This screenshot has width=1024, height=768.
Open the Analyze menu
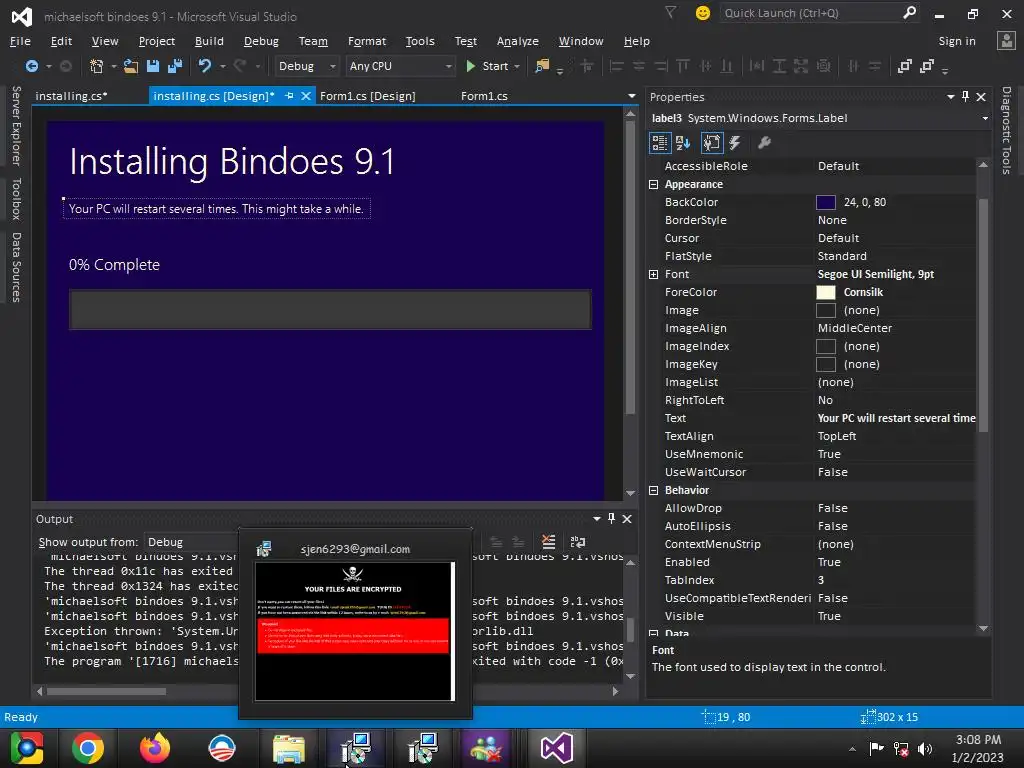point(517,41)
